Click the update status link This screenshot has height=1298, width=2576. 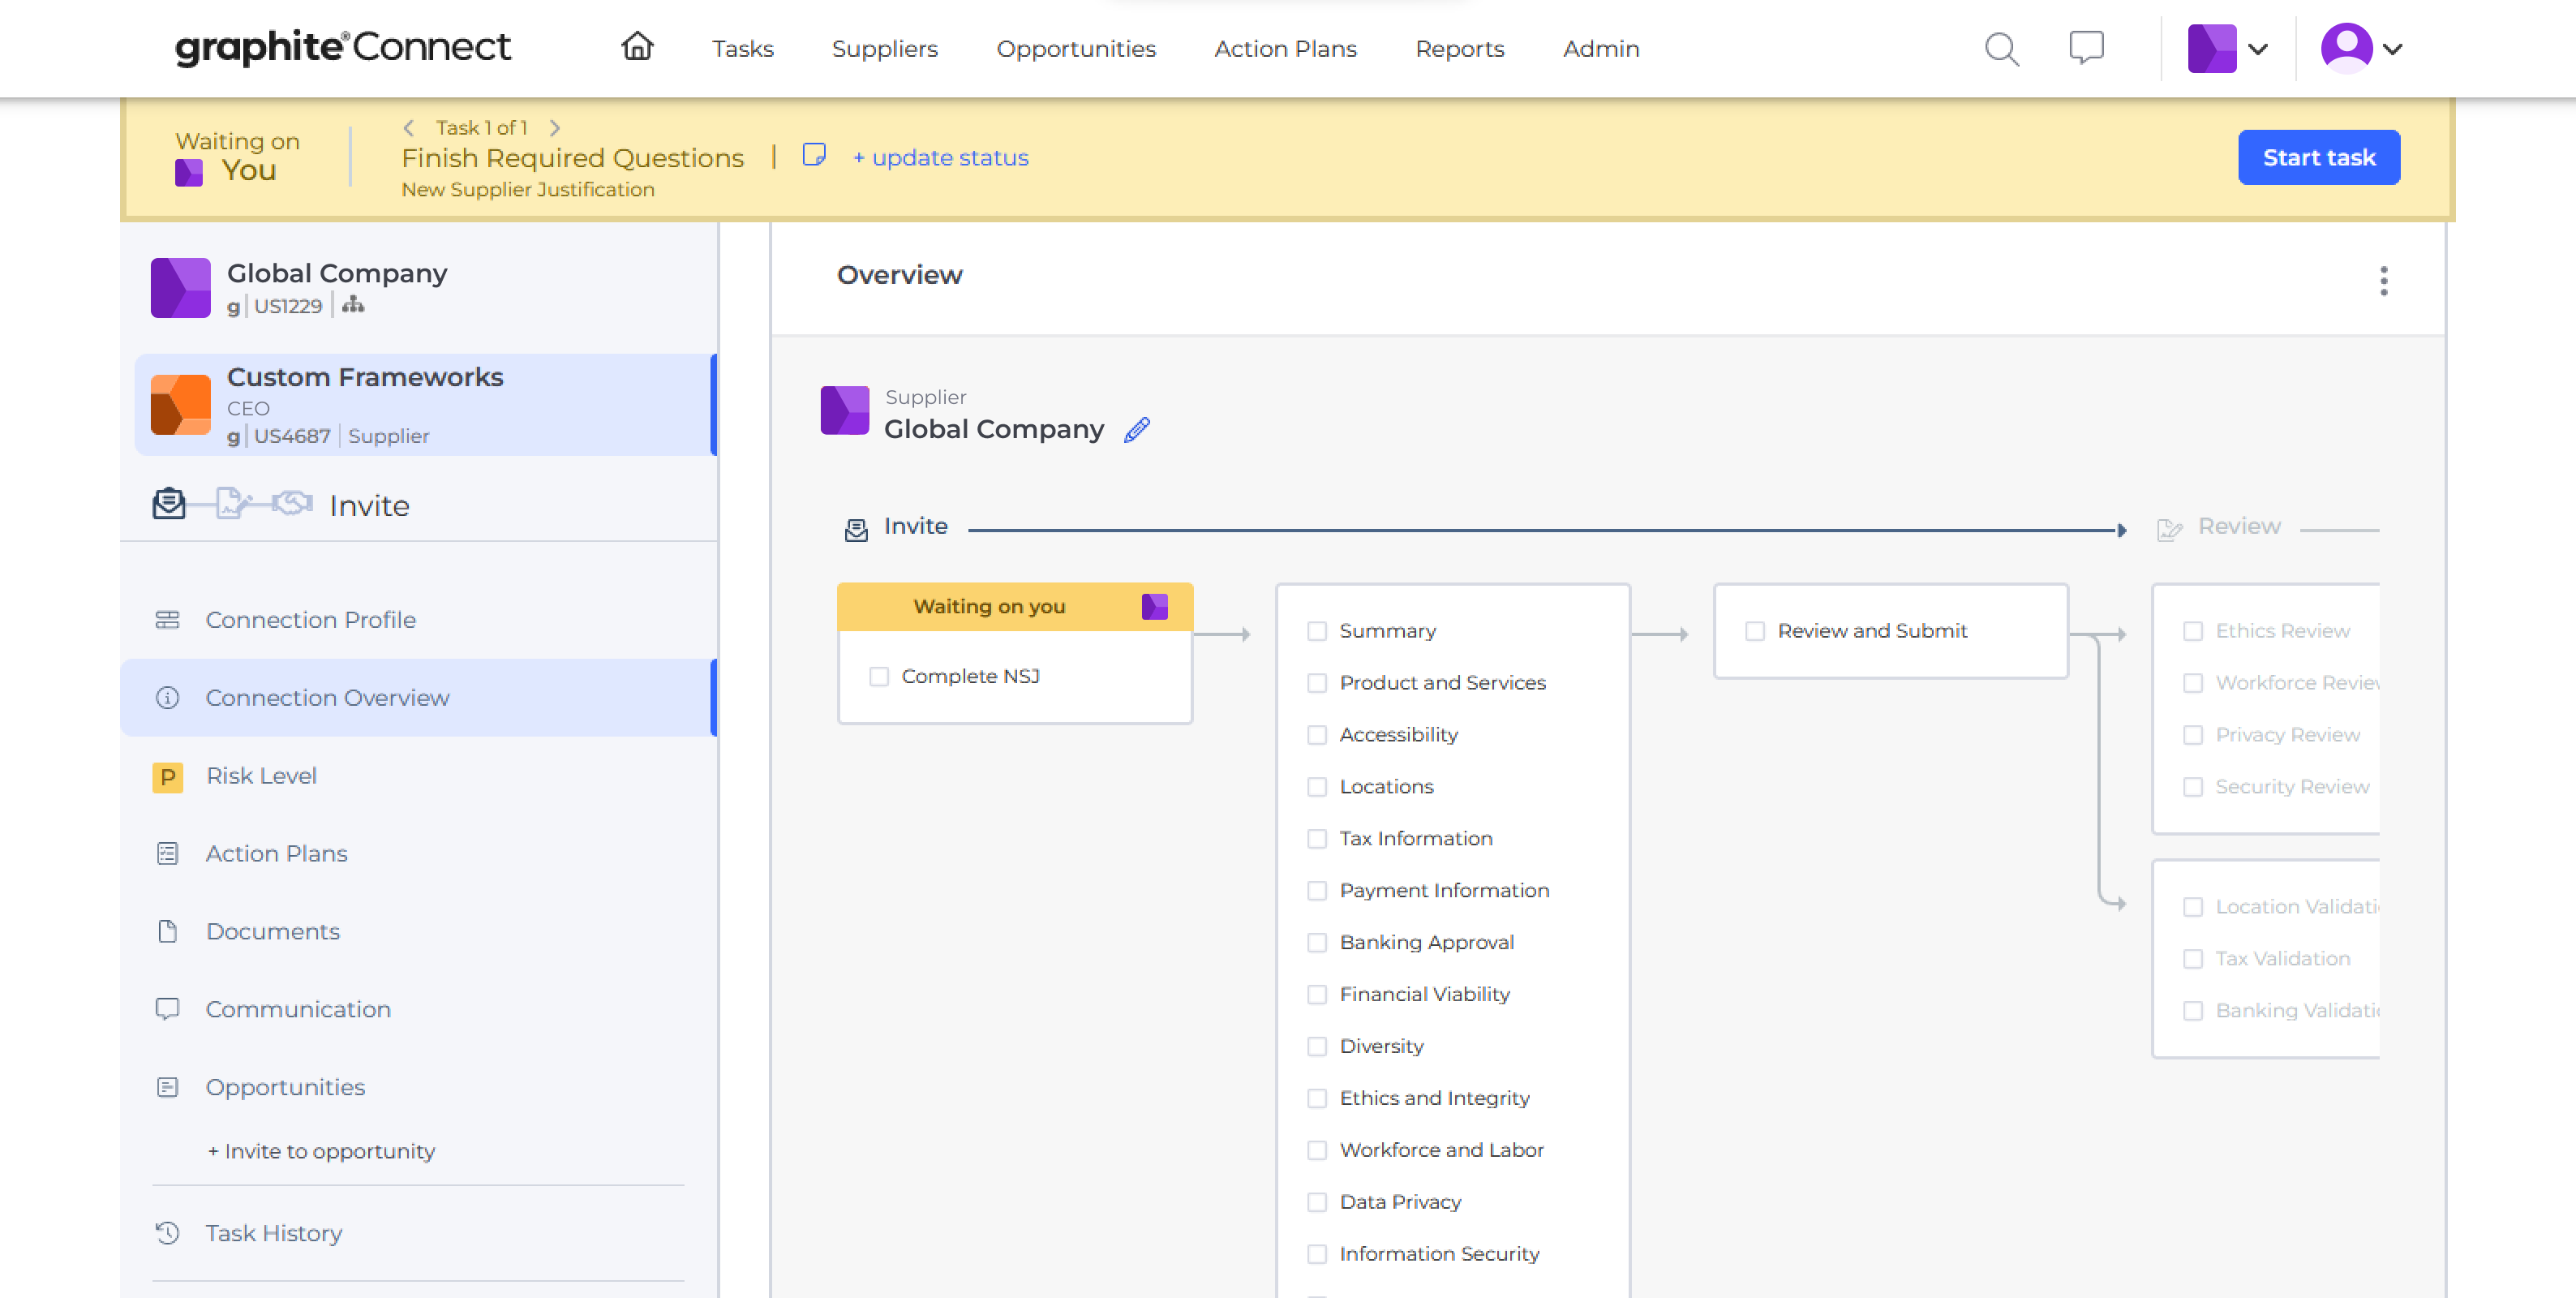(x=940, y=157)
